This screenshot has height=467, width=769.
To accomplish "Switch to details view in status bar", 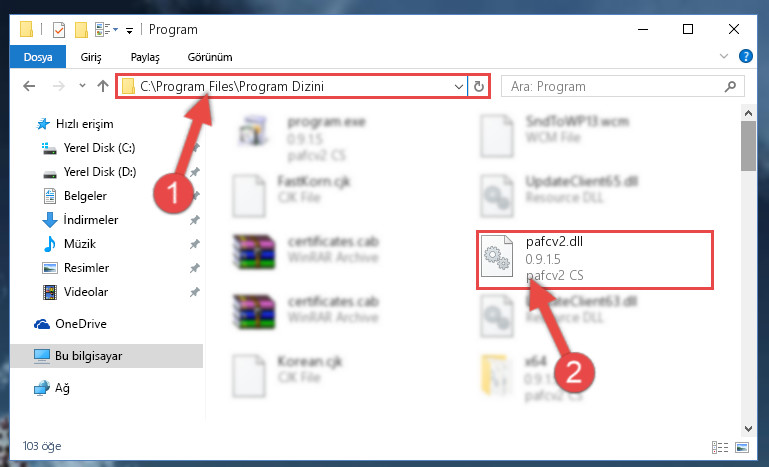I will coord(720,447).
